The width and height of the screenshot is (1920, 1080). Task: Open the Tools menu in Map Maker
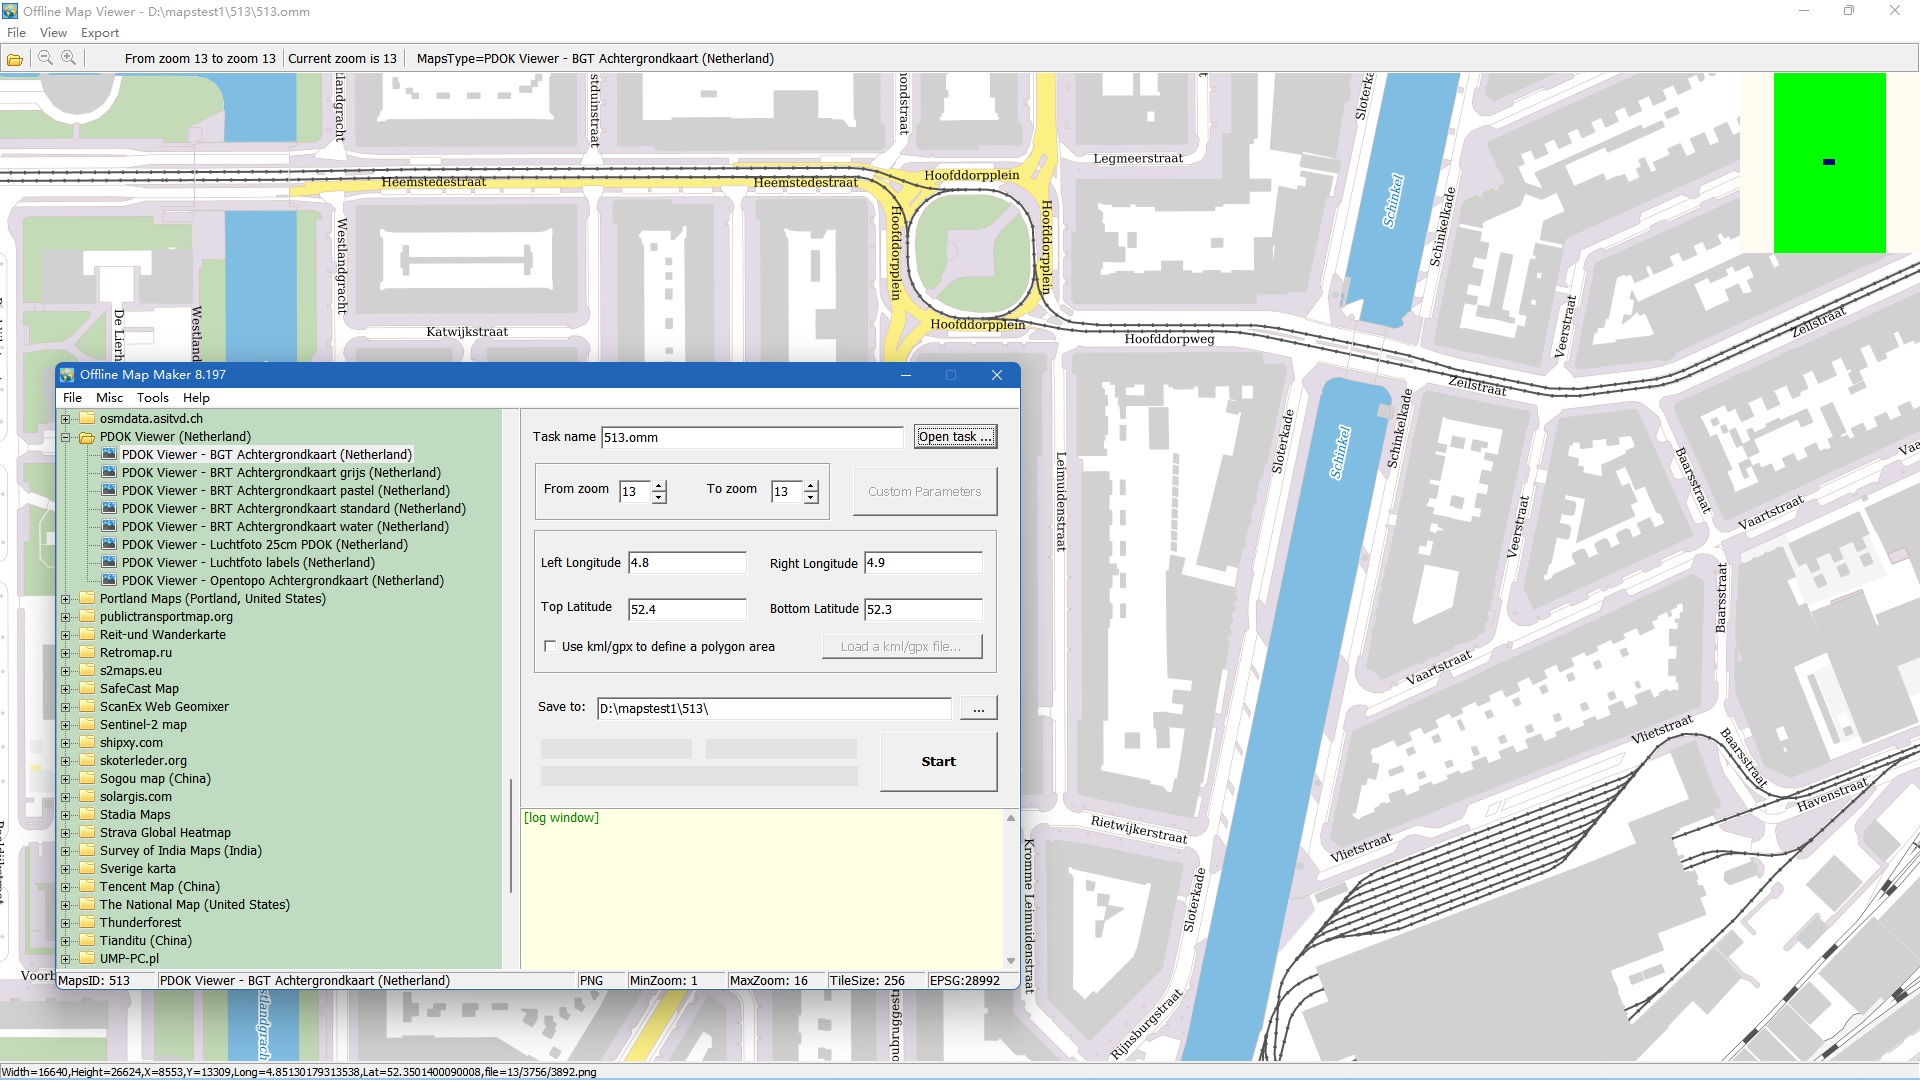pyautogui.click(x=153, y=398)
